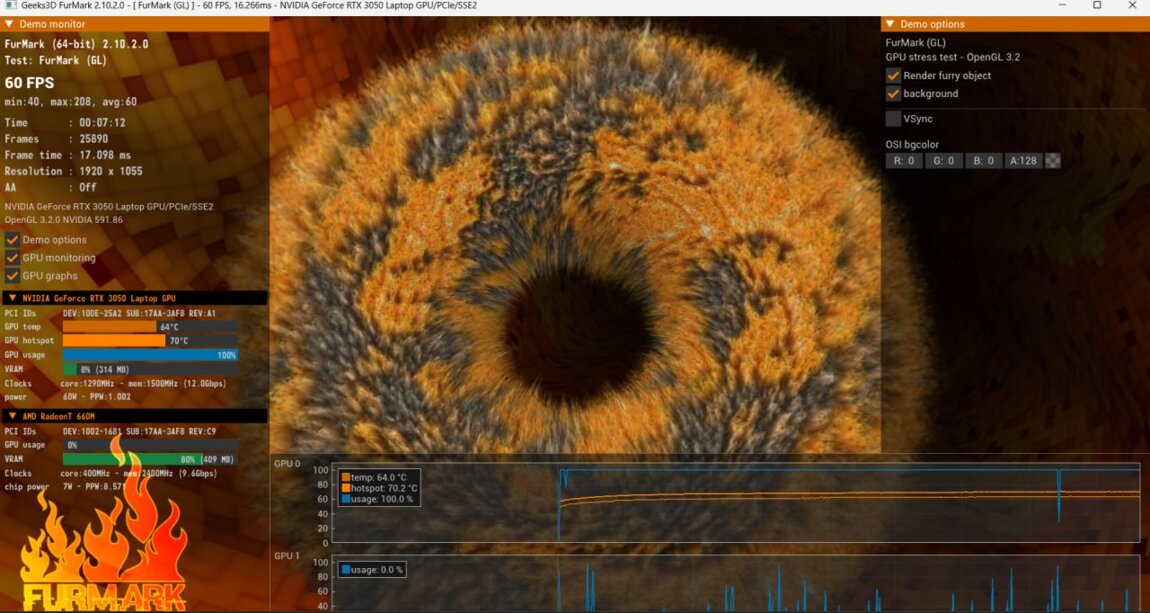Collapse the NVIDIA GeForce RTX 3050 section
1150x613 pixels.
point(11,299)
